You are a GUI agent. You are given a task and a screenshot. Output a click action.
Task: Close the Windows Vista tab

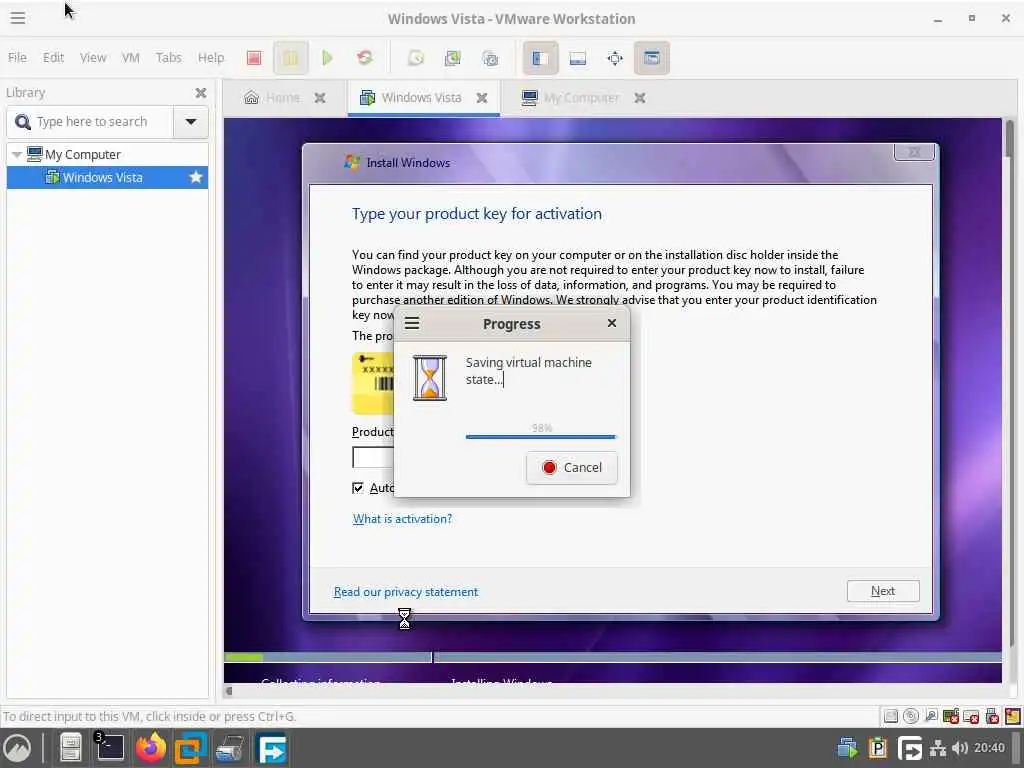481,98
